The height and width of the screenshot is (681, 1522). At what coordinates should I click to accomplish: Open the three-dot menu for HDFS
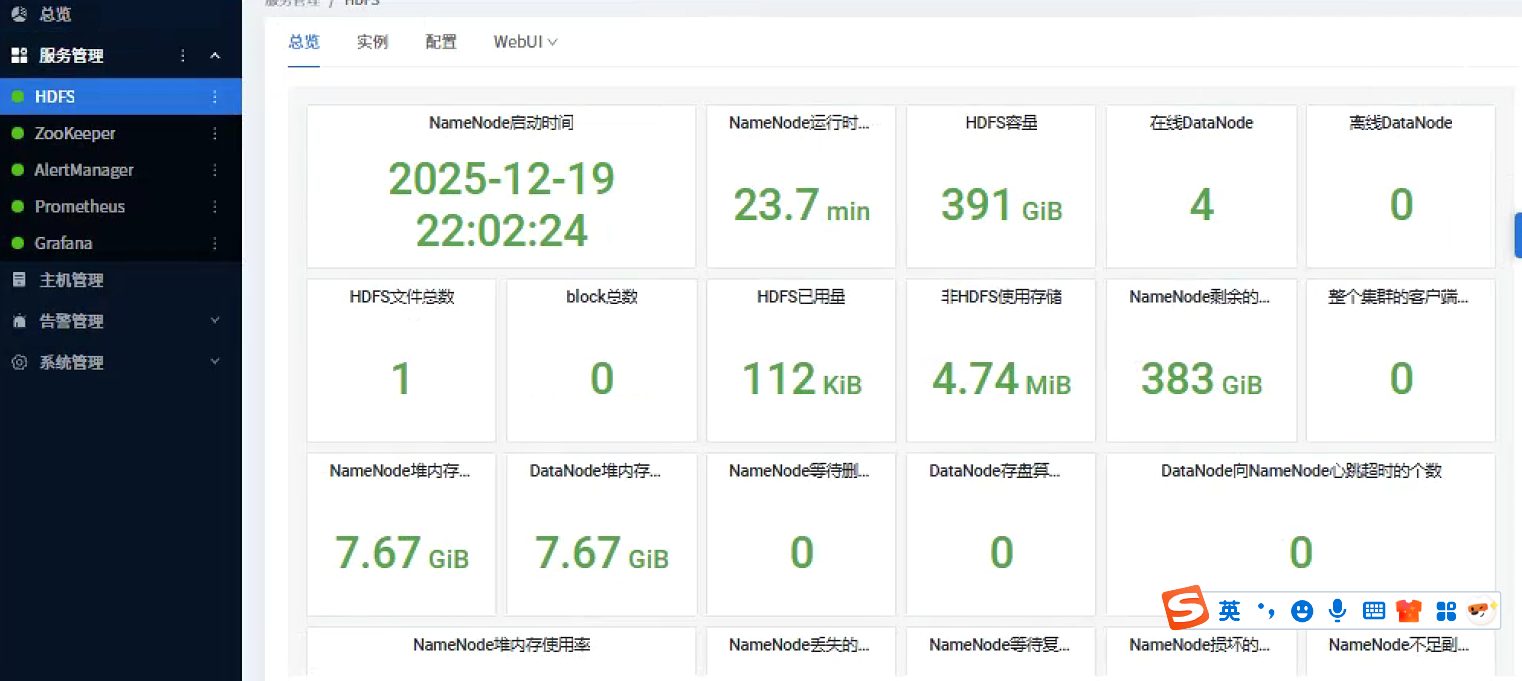214,97
